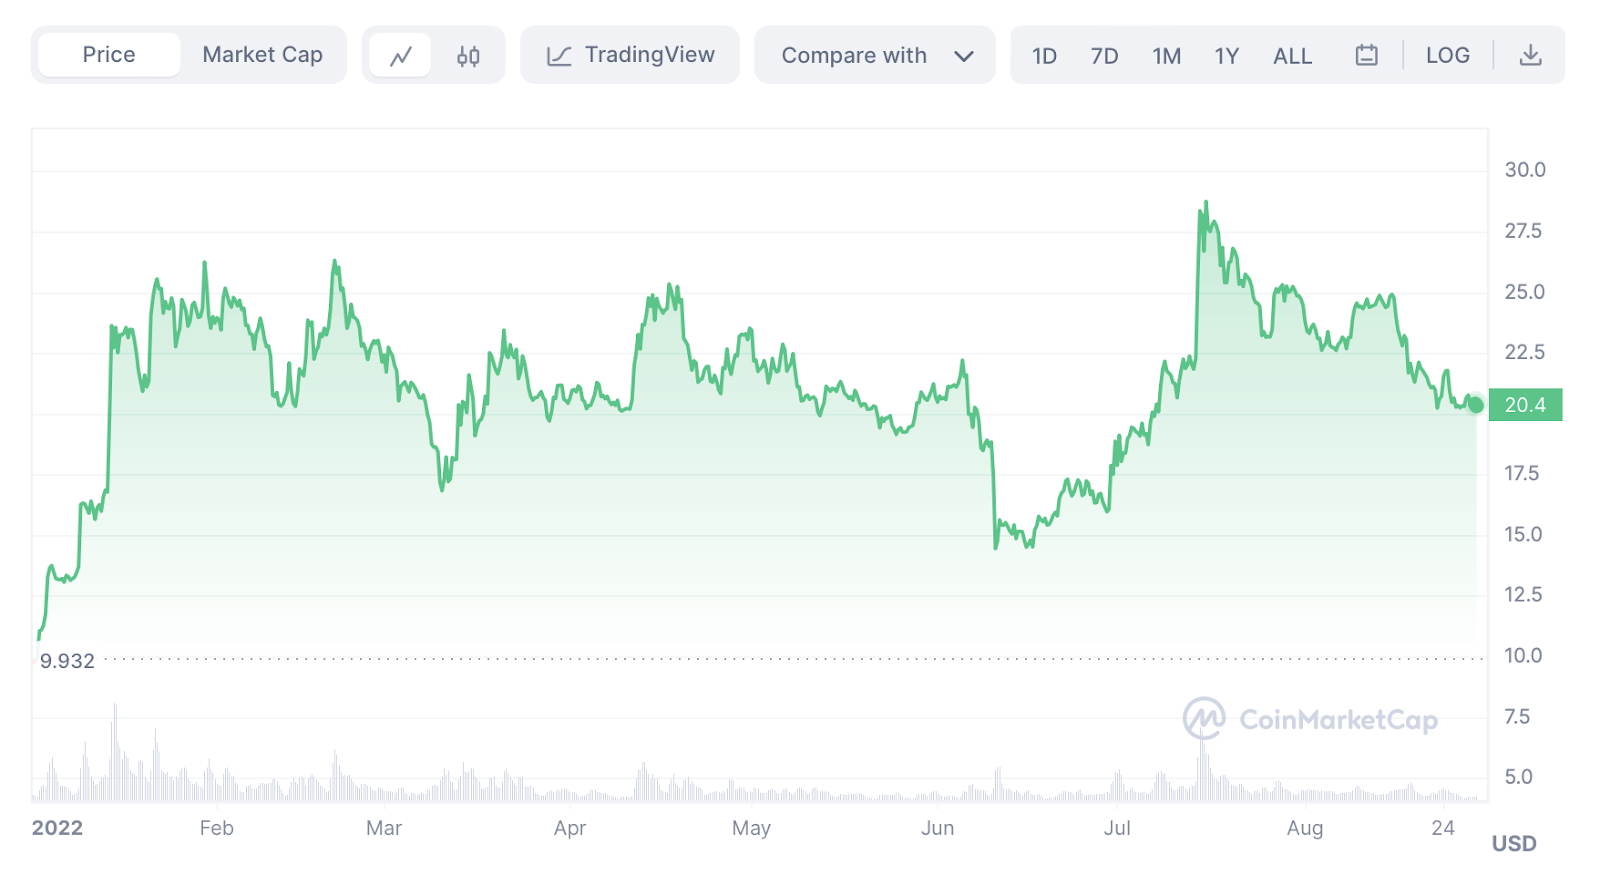The width and height of the screenshot is (1600, 875).
Task: Set range to 7D
Action: tap(1104, 56)
